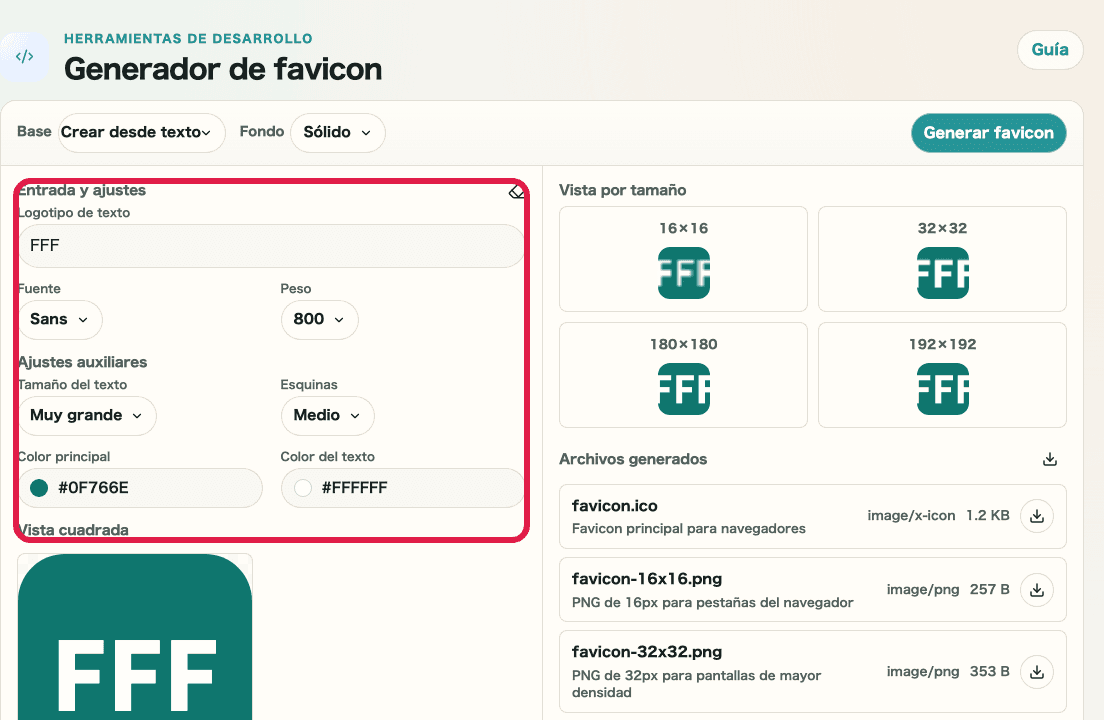Click the code brackets tool icon

point(25,57)
